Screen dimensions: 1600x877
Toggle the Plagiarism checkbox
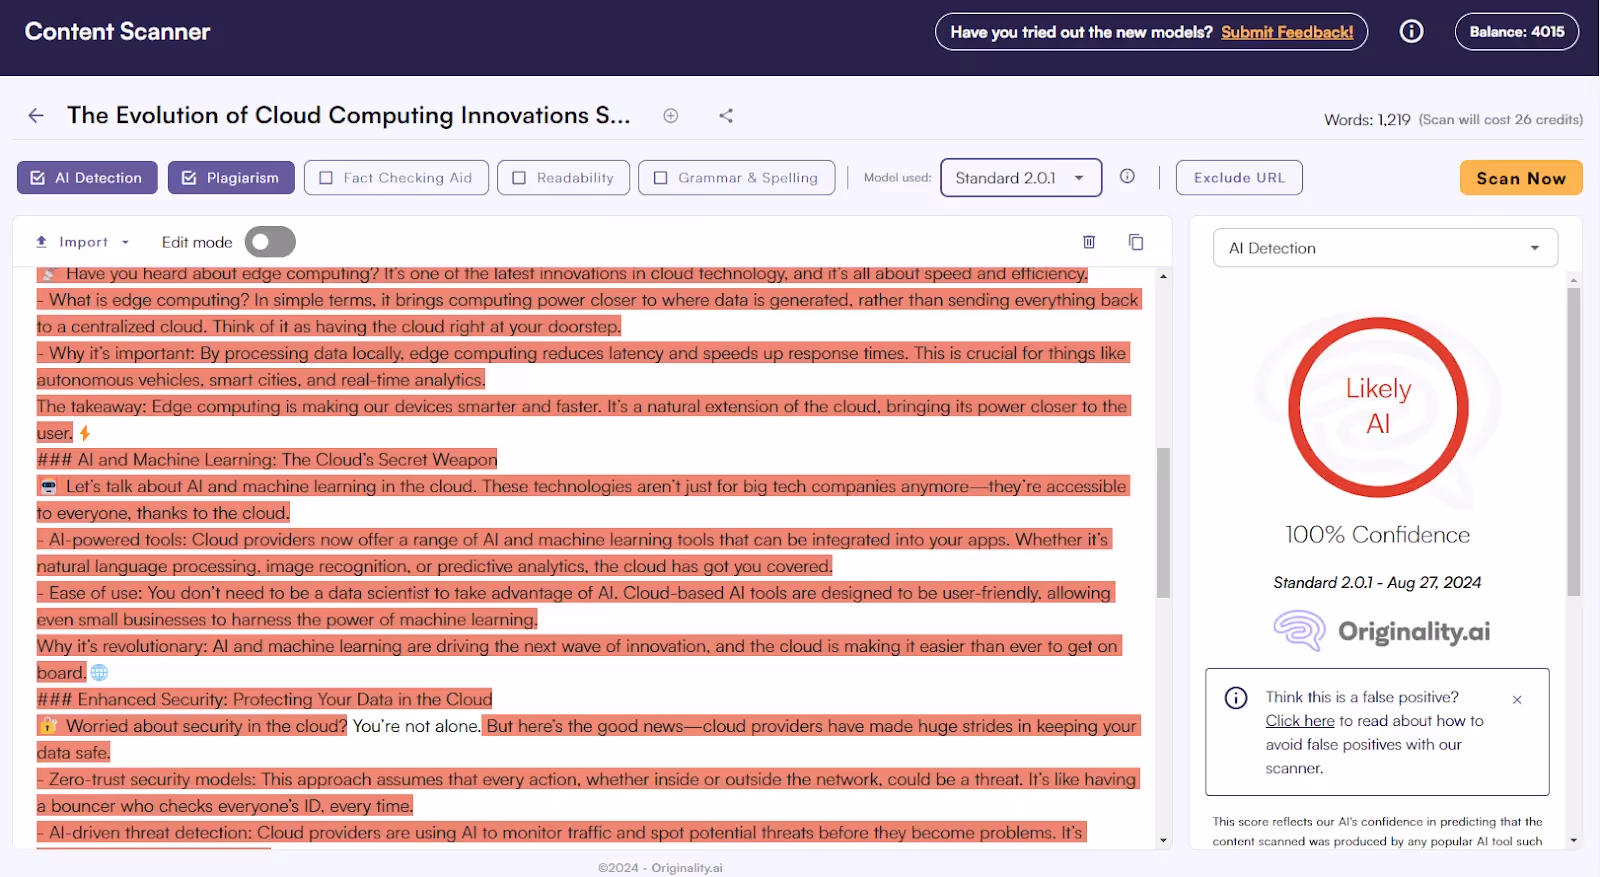point(231,178)
